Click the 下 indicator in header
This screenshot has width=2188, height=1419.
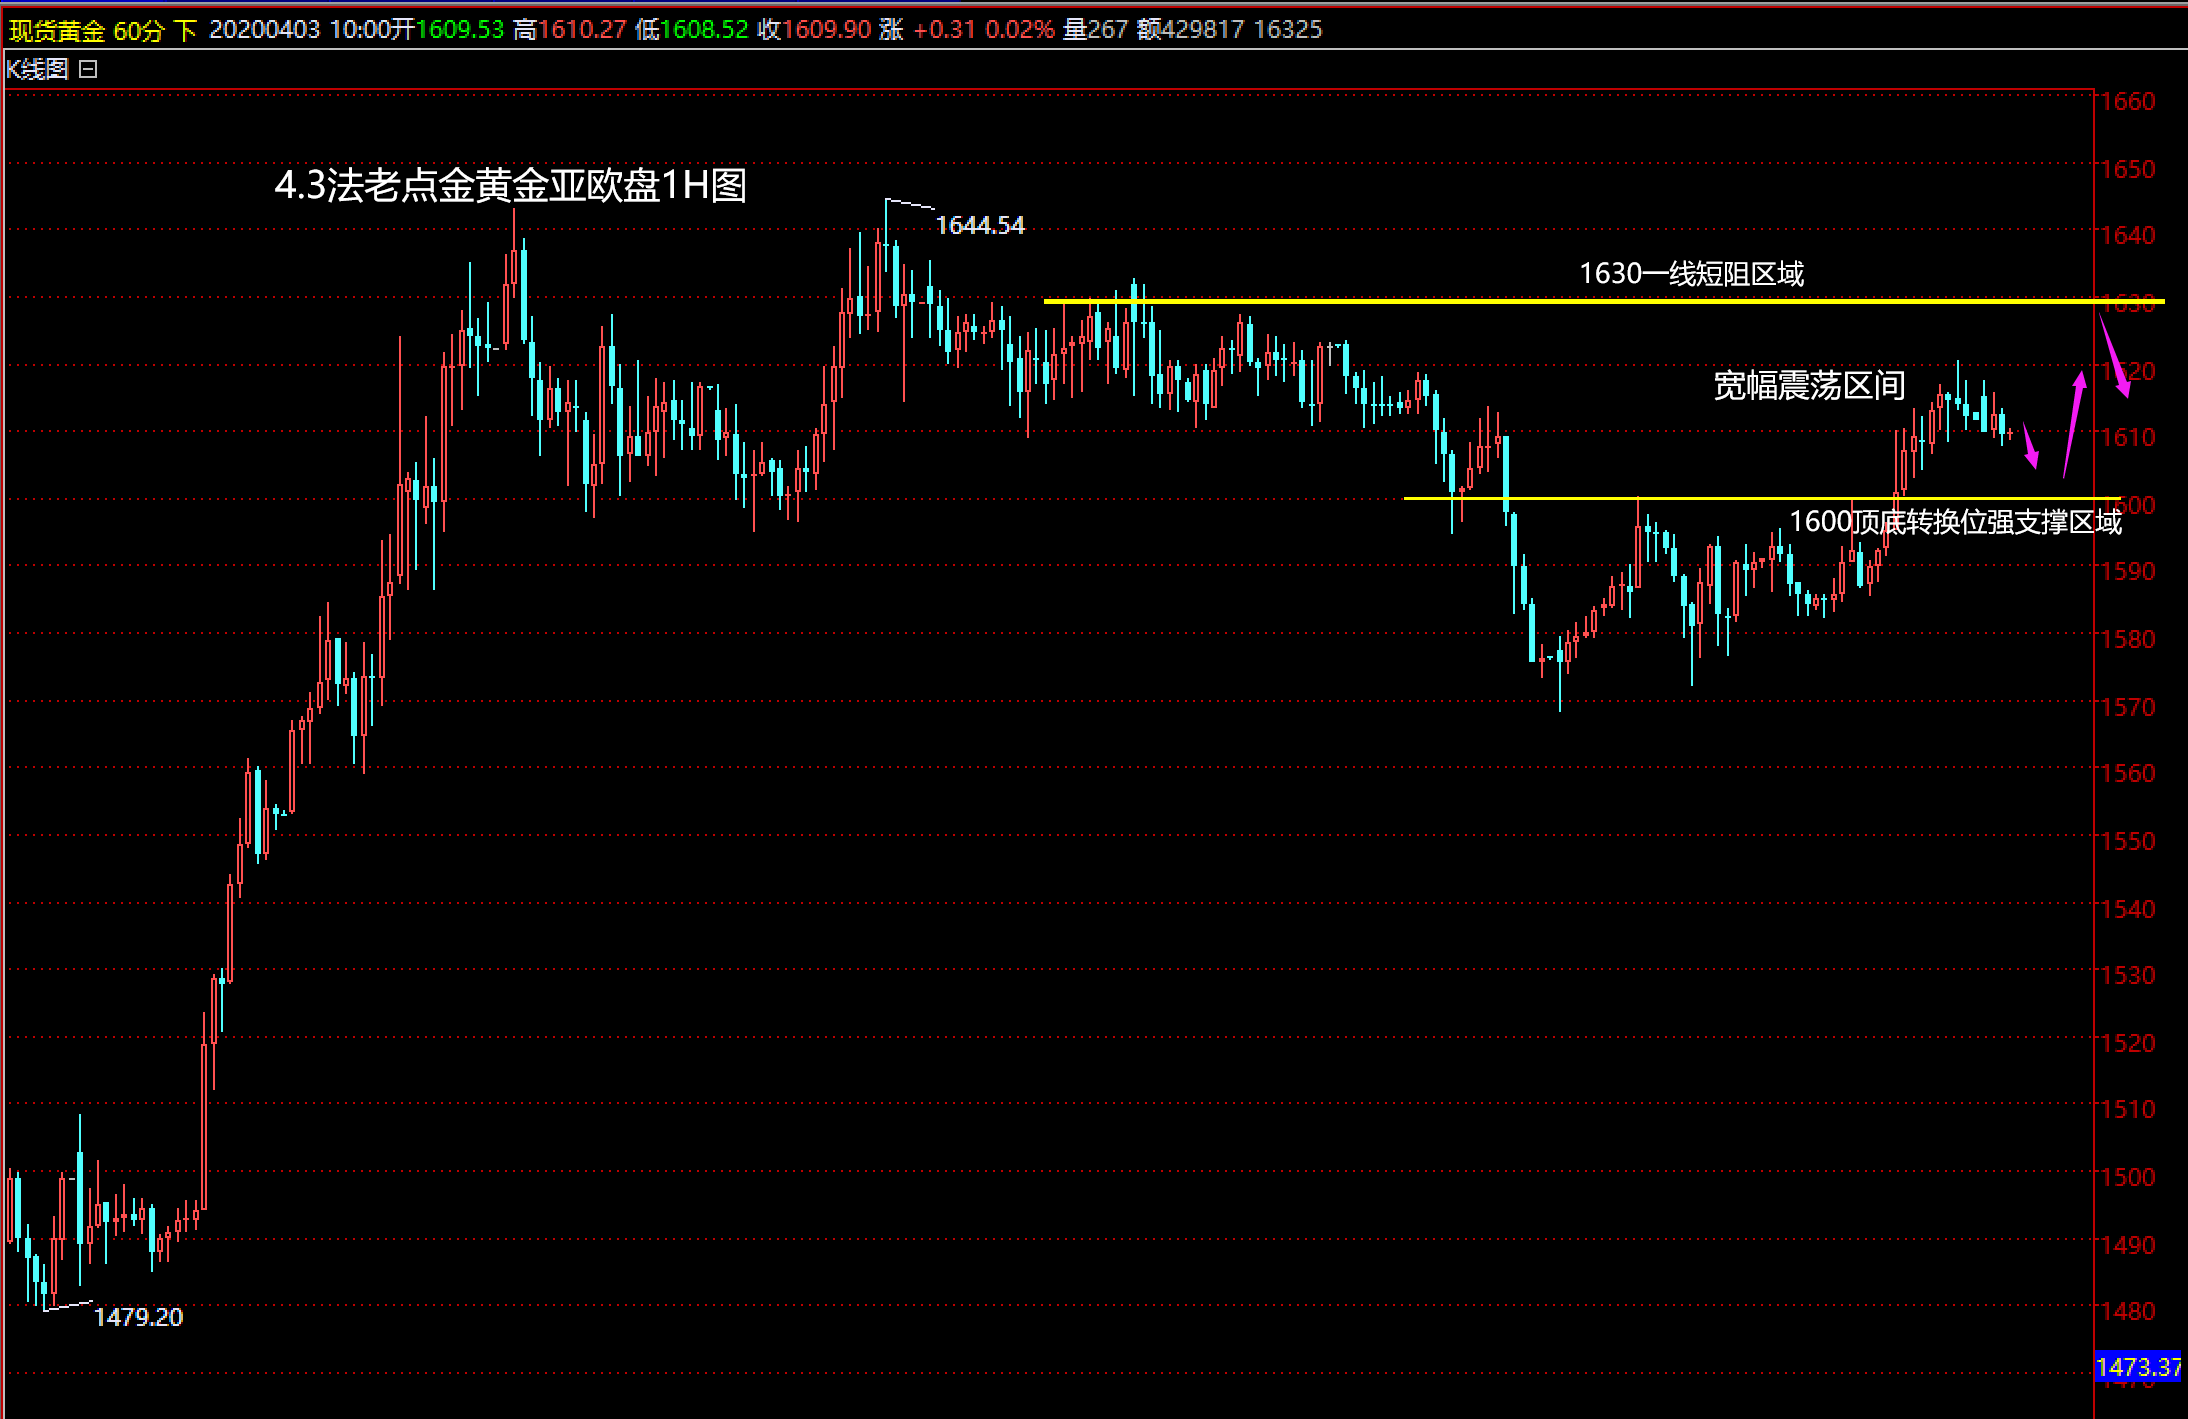point(185,30)
